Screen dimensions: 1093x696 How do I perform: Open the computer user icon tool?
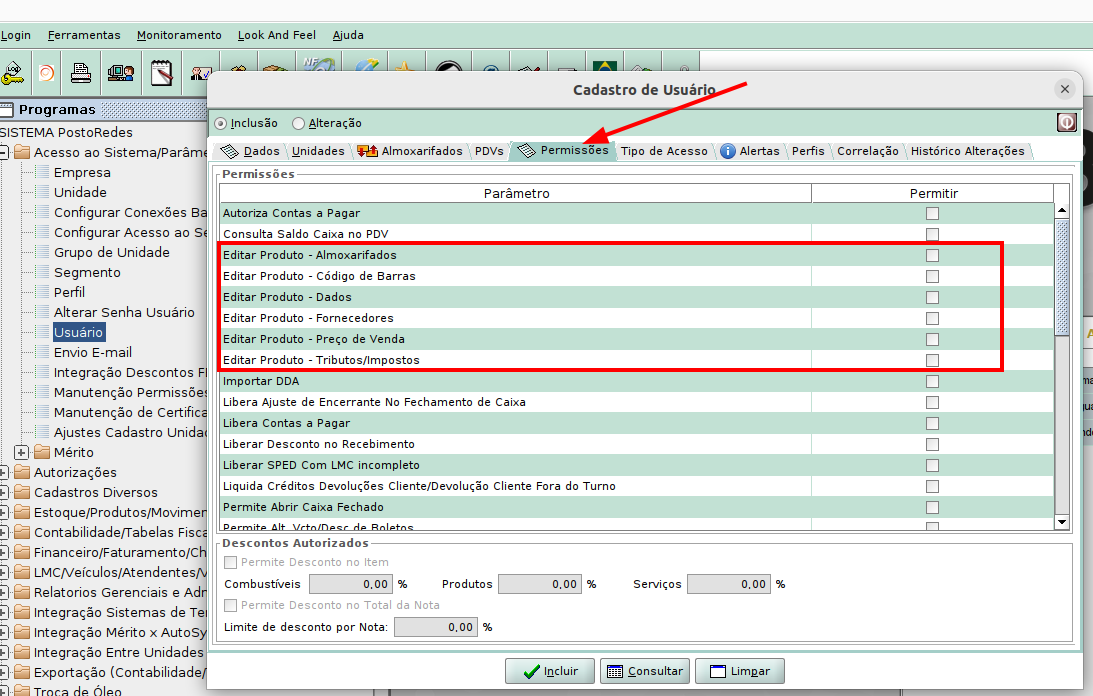121,73
